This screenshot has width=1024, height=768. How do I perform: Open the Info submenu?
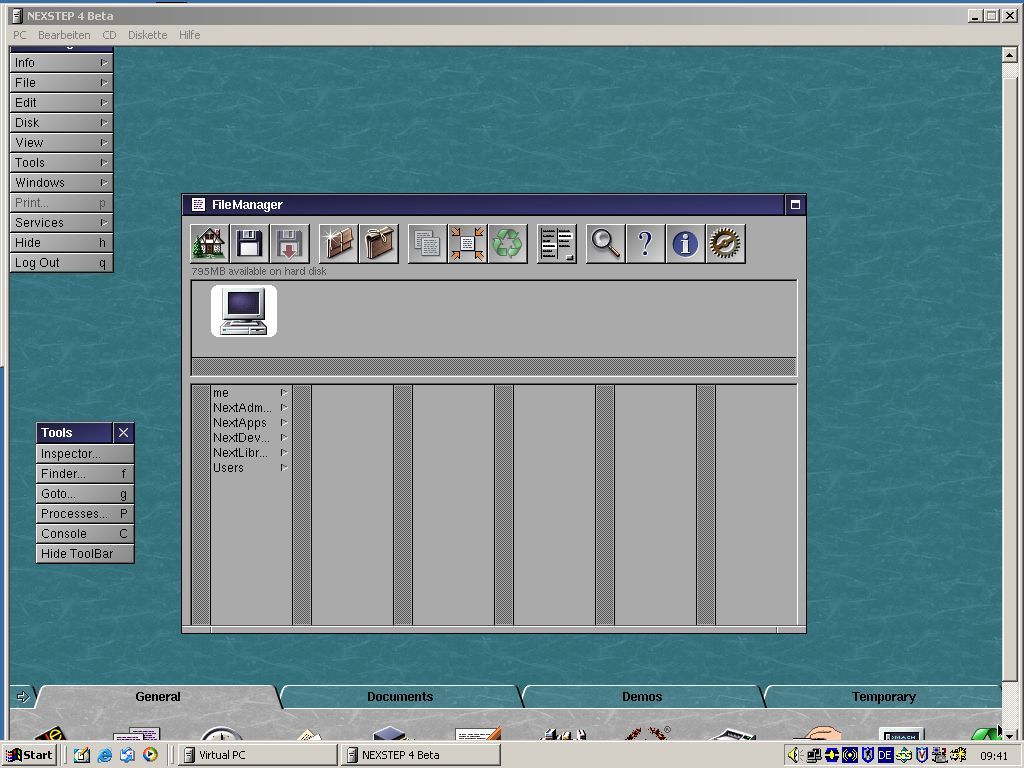[61, 63]
